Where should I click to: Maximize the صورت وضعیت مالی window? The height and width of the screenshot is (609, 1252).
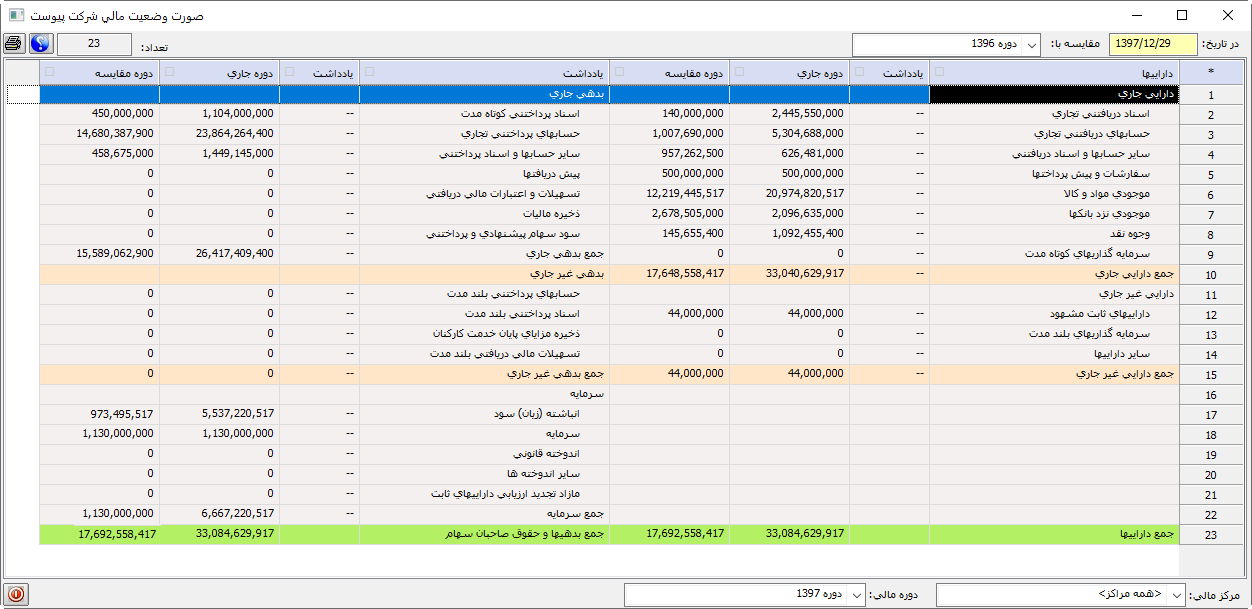1182,15
